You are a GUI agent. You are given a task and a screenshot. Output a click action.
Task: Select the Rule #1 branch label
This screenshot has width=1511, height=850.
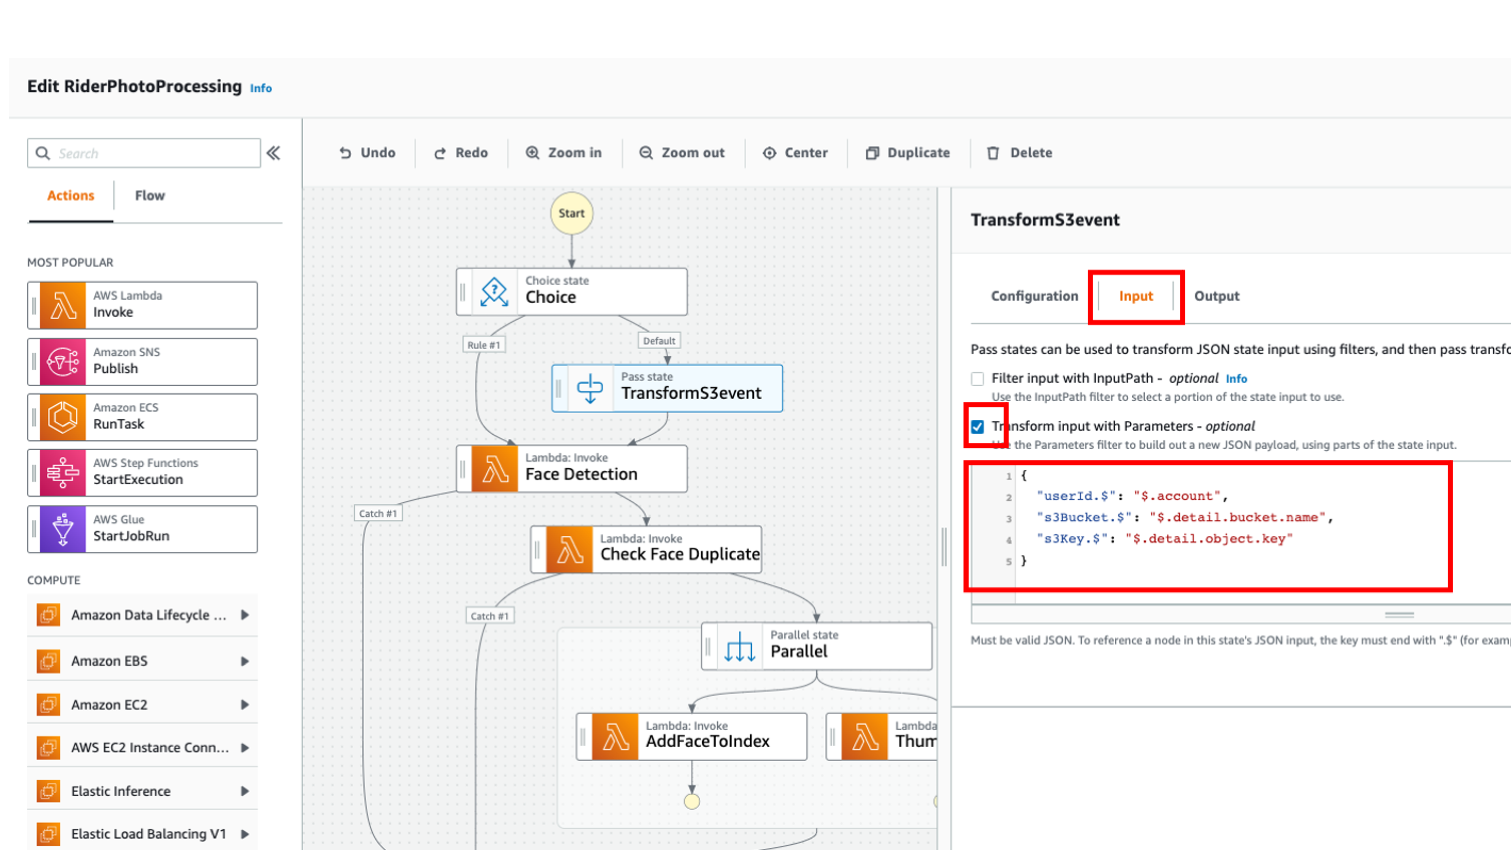tap(484, 345)
